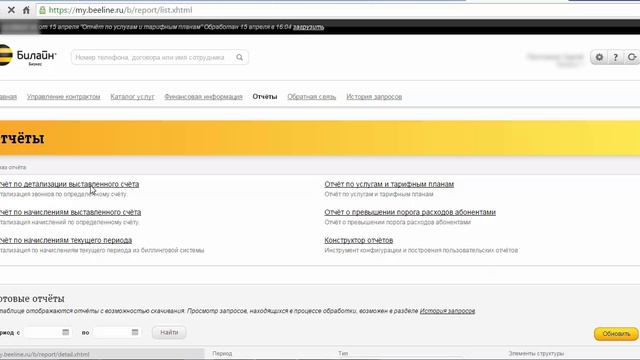Open 'Финансовая информация' menu

(x=203, y=97)
